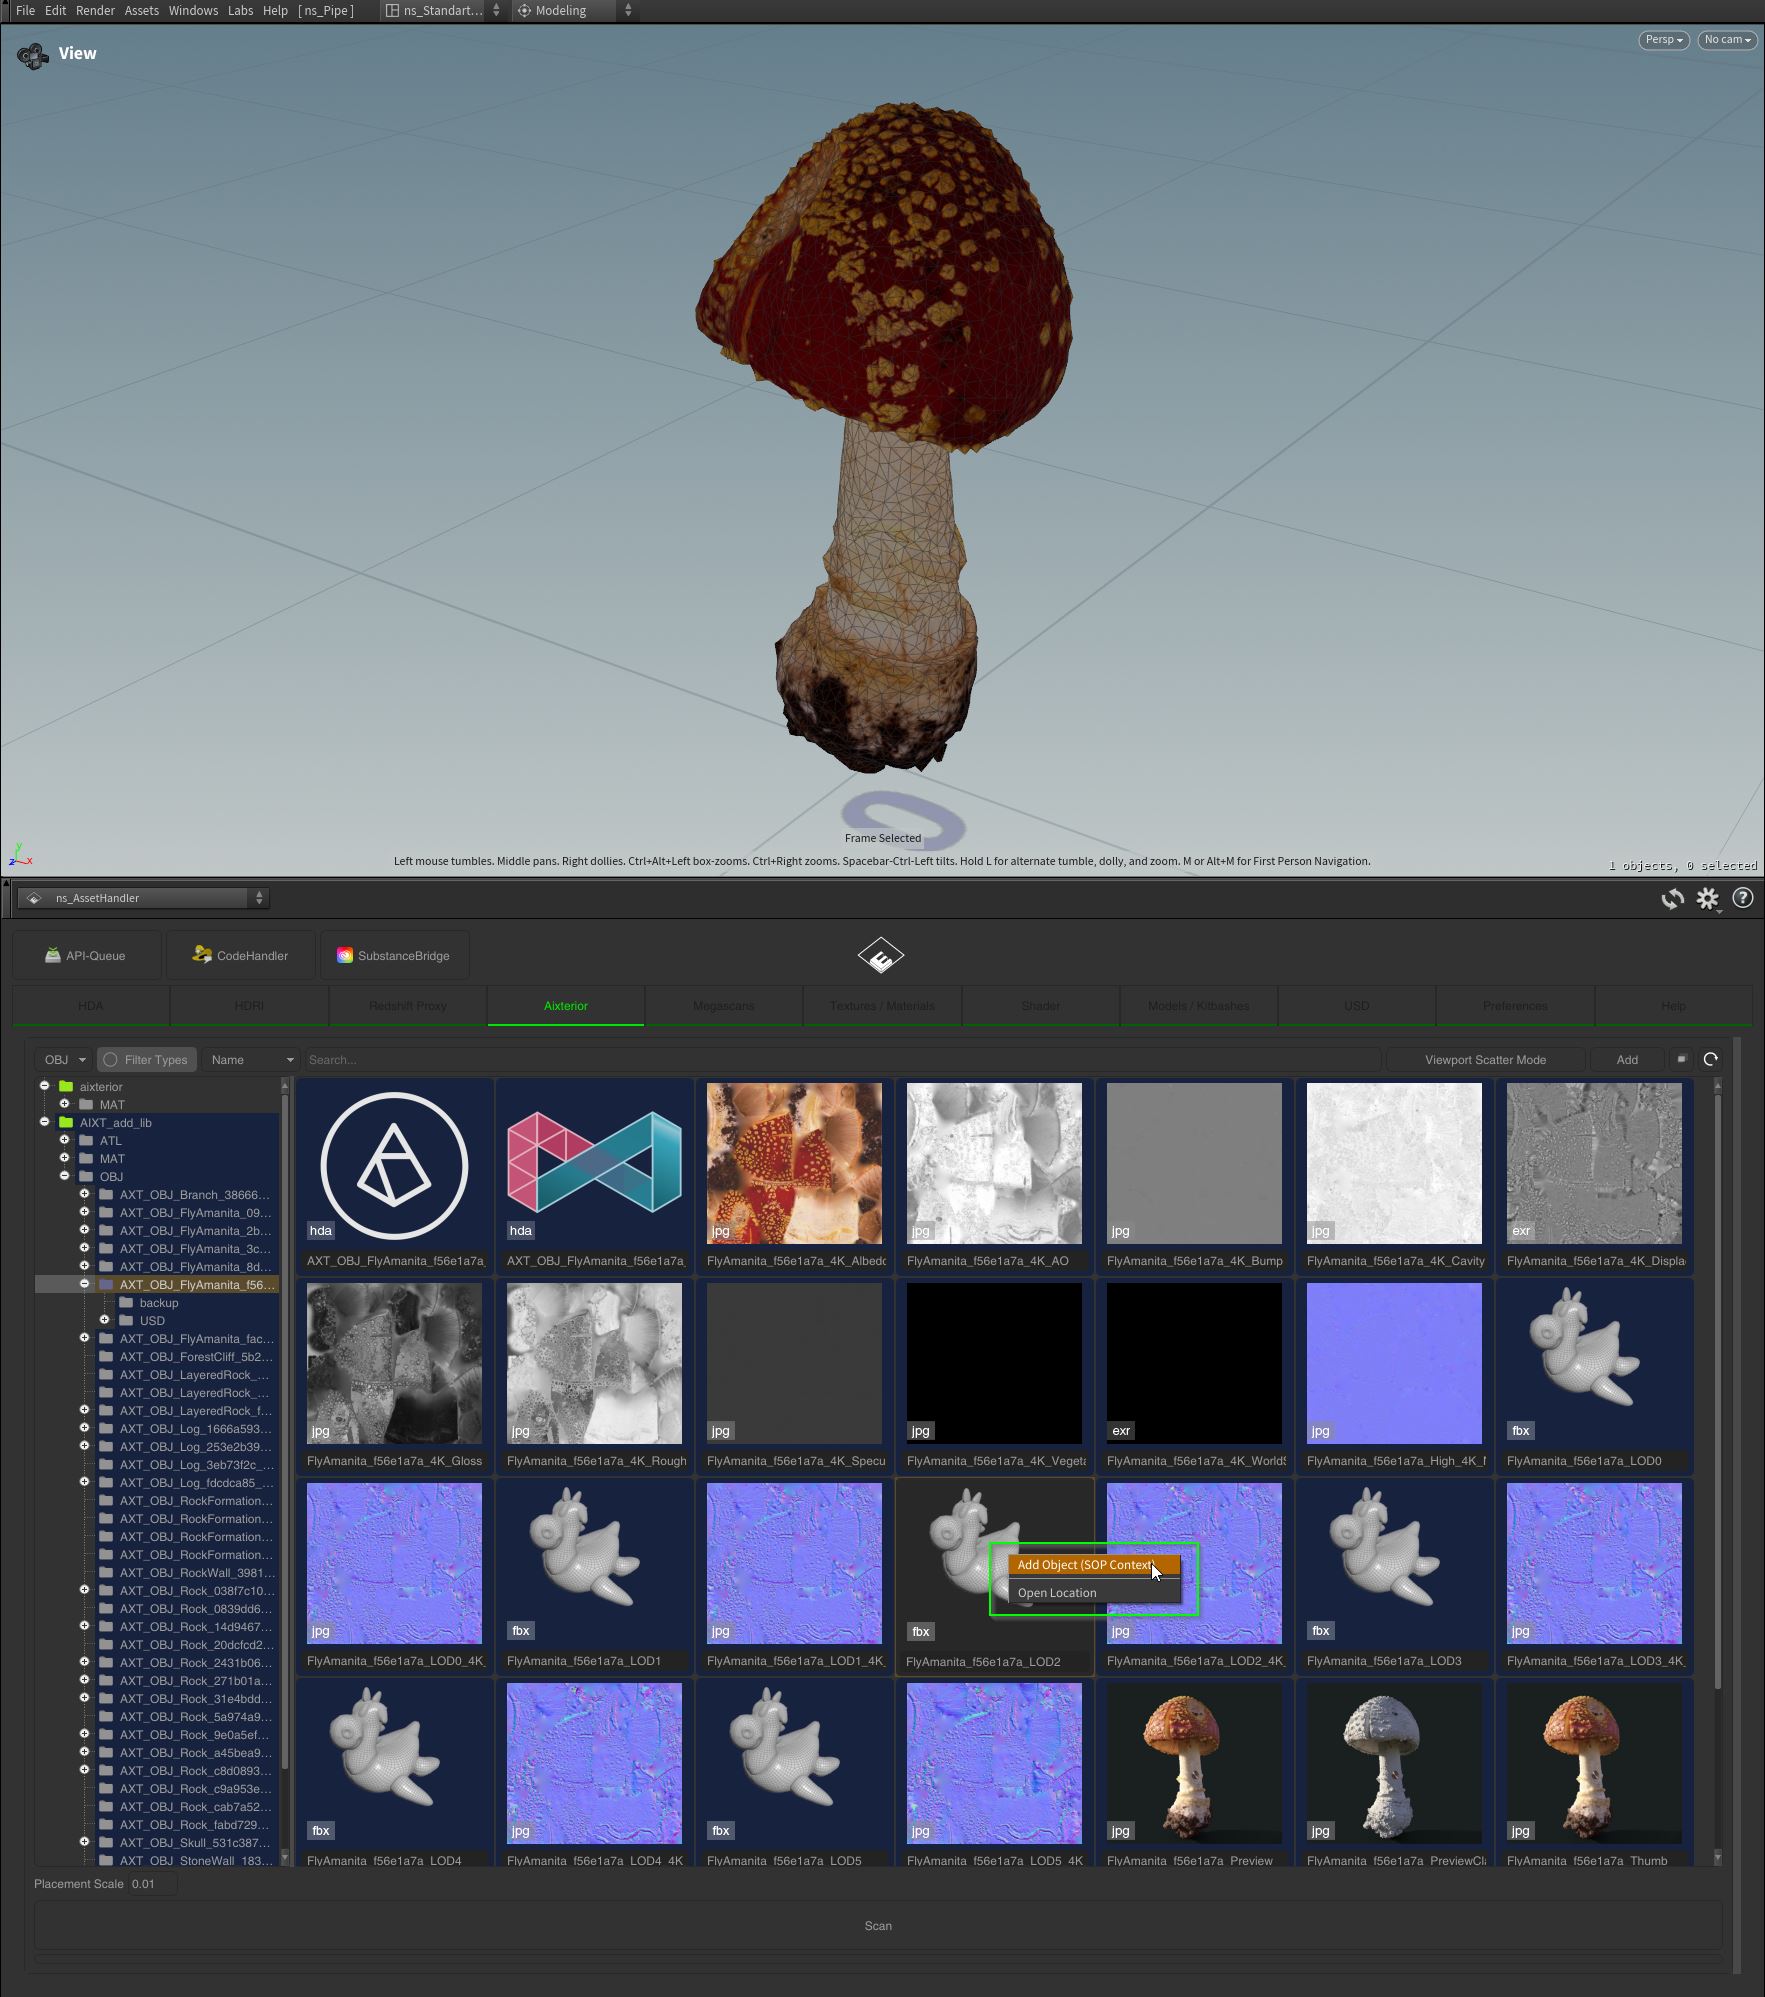Launch the CodeHandler tool
This screenshot has width=1765, height=1997.
click(241, 955)
